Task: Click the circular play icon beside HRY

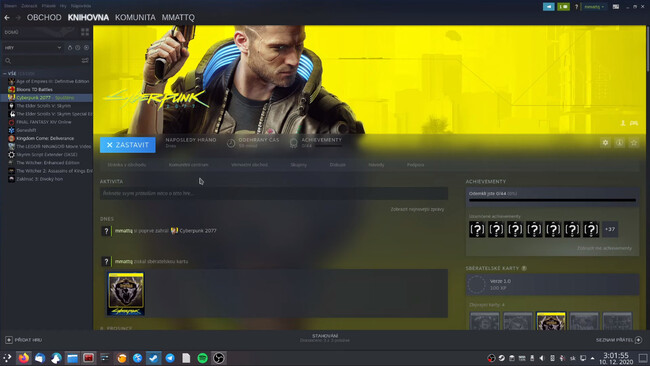Action: point(86,48)
